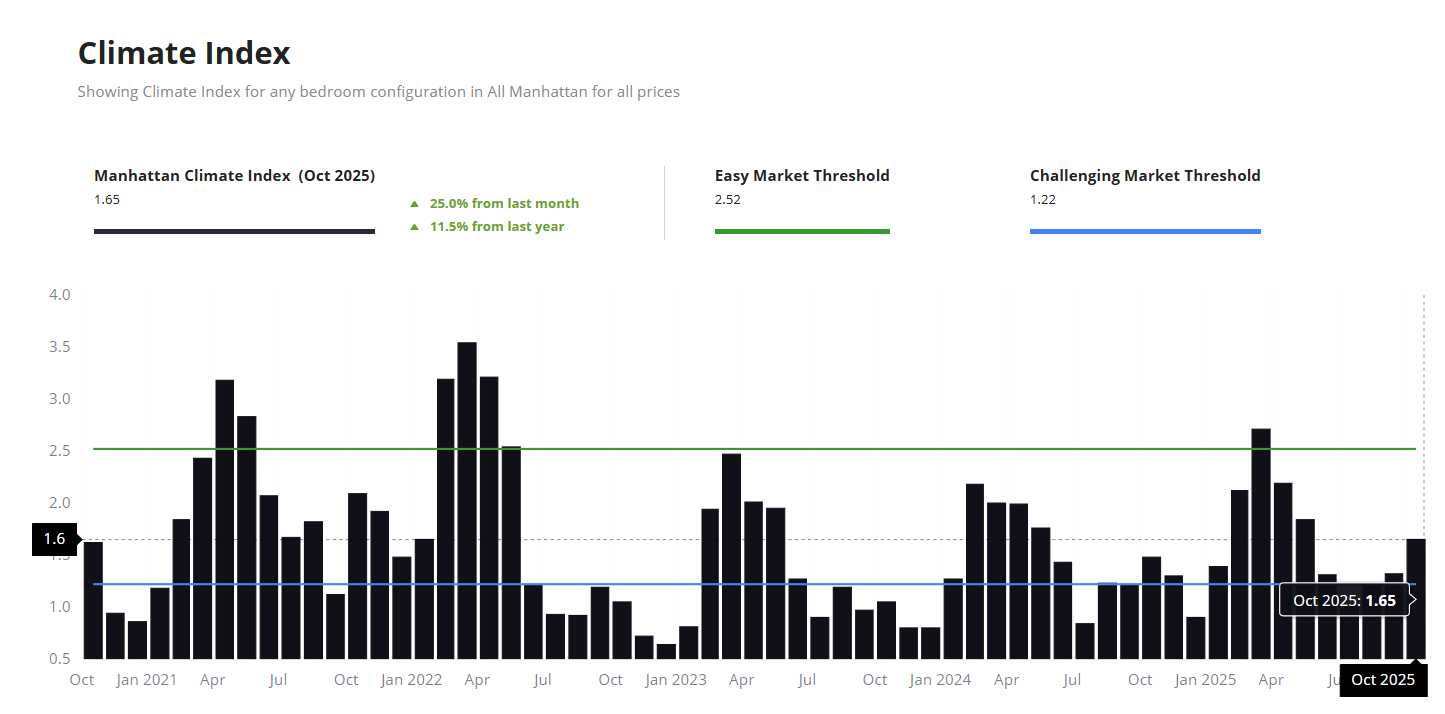The height and width of the screenshot is (714, 1445).
Task: Click the 25.0% from last month text
Action: pos(504,204)
